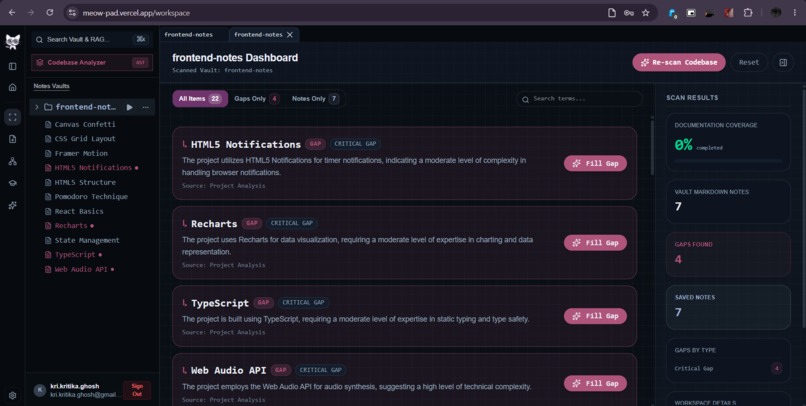This screenshot has width=806, height=406.
Task: Select the Gaps Only filter
Action: (256, 99)
